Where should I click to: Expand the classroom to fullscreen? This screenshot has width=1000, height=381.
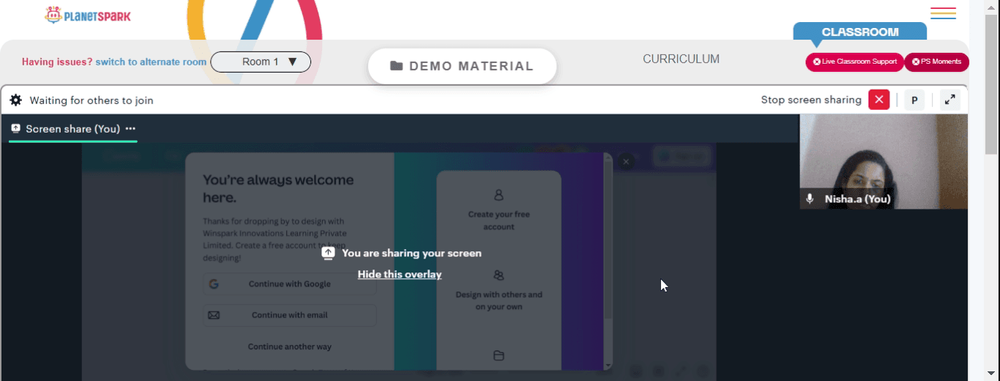[950, 100]
